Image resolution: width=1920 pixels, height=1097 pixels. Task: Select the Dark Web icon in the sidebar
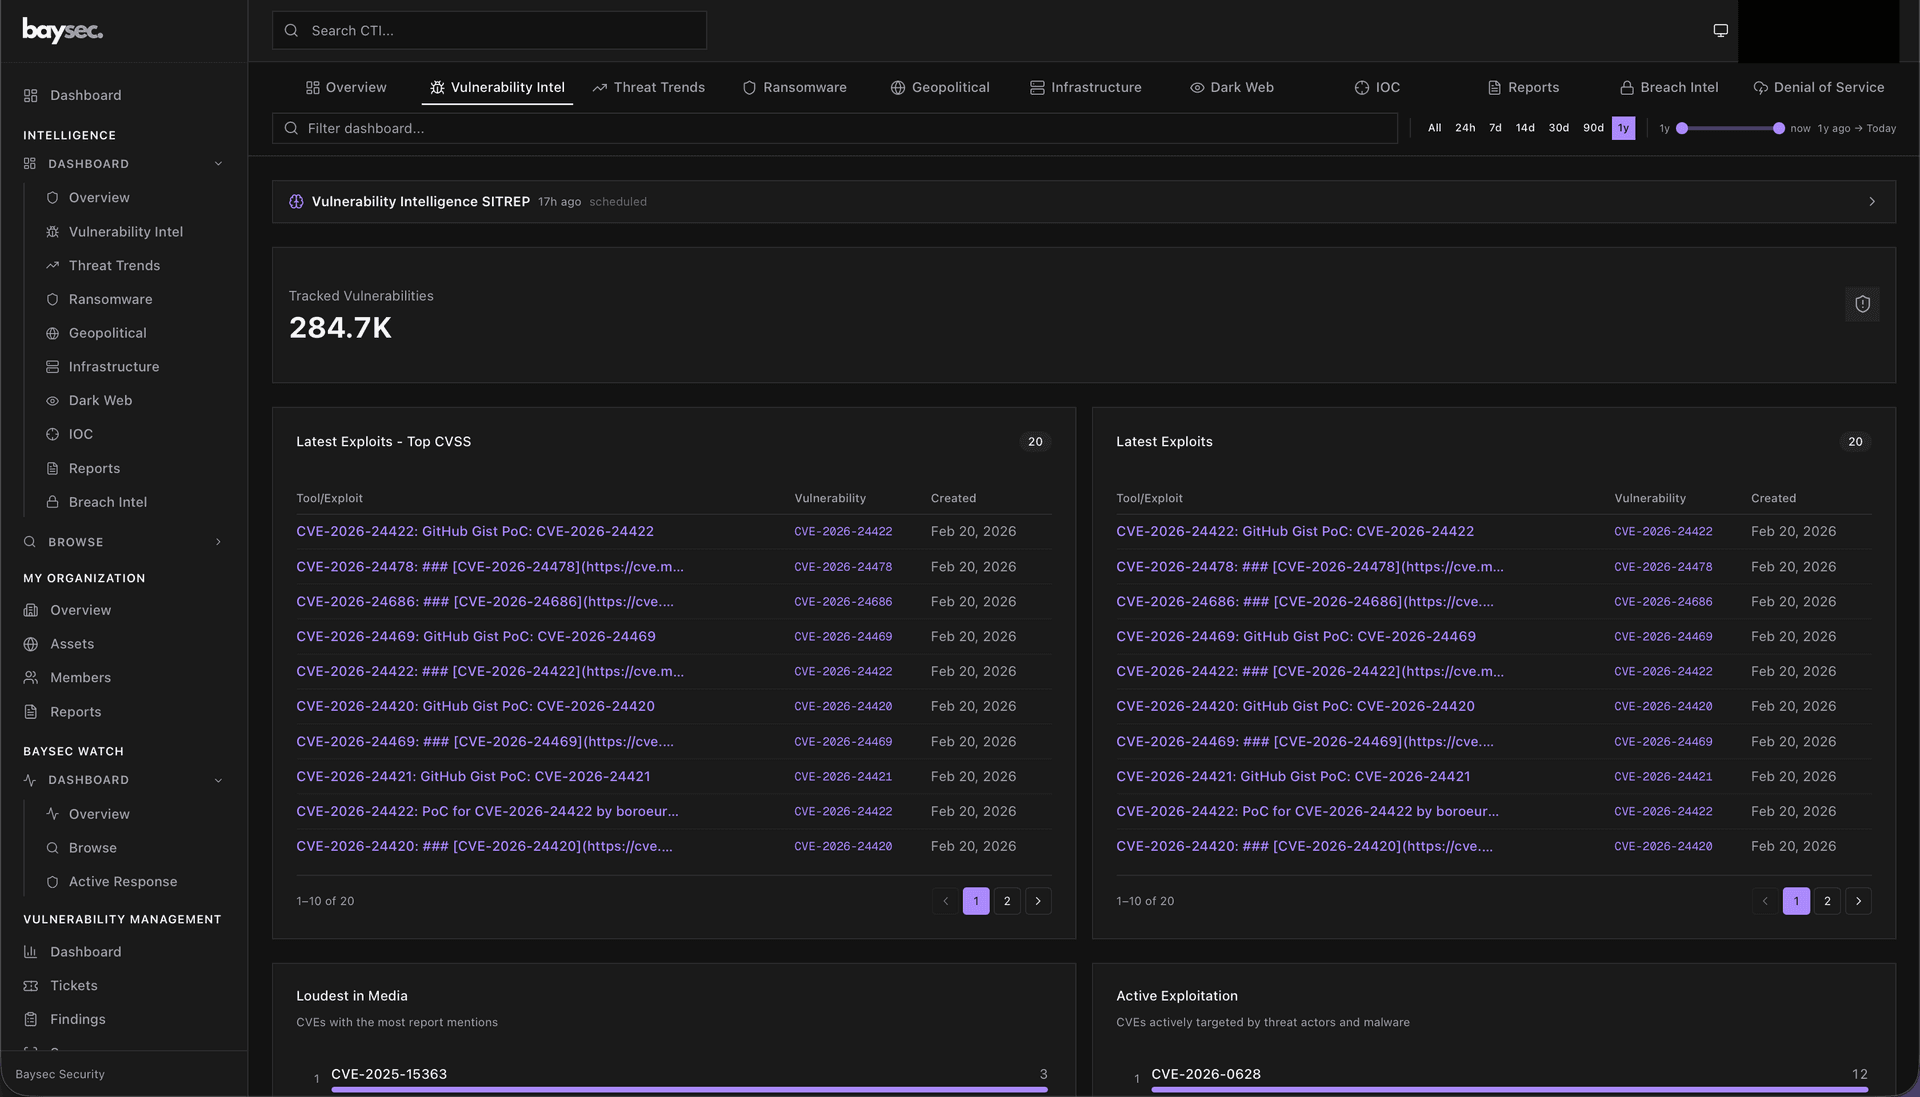53,400
